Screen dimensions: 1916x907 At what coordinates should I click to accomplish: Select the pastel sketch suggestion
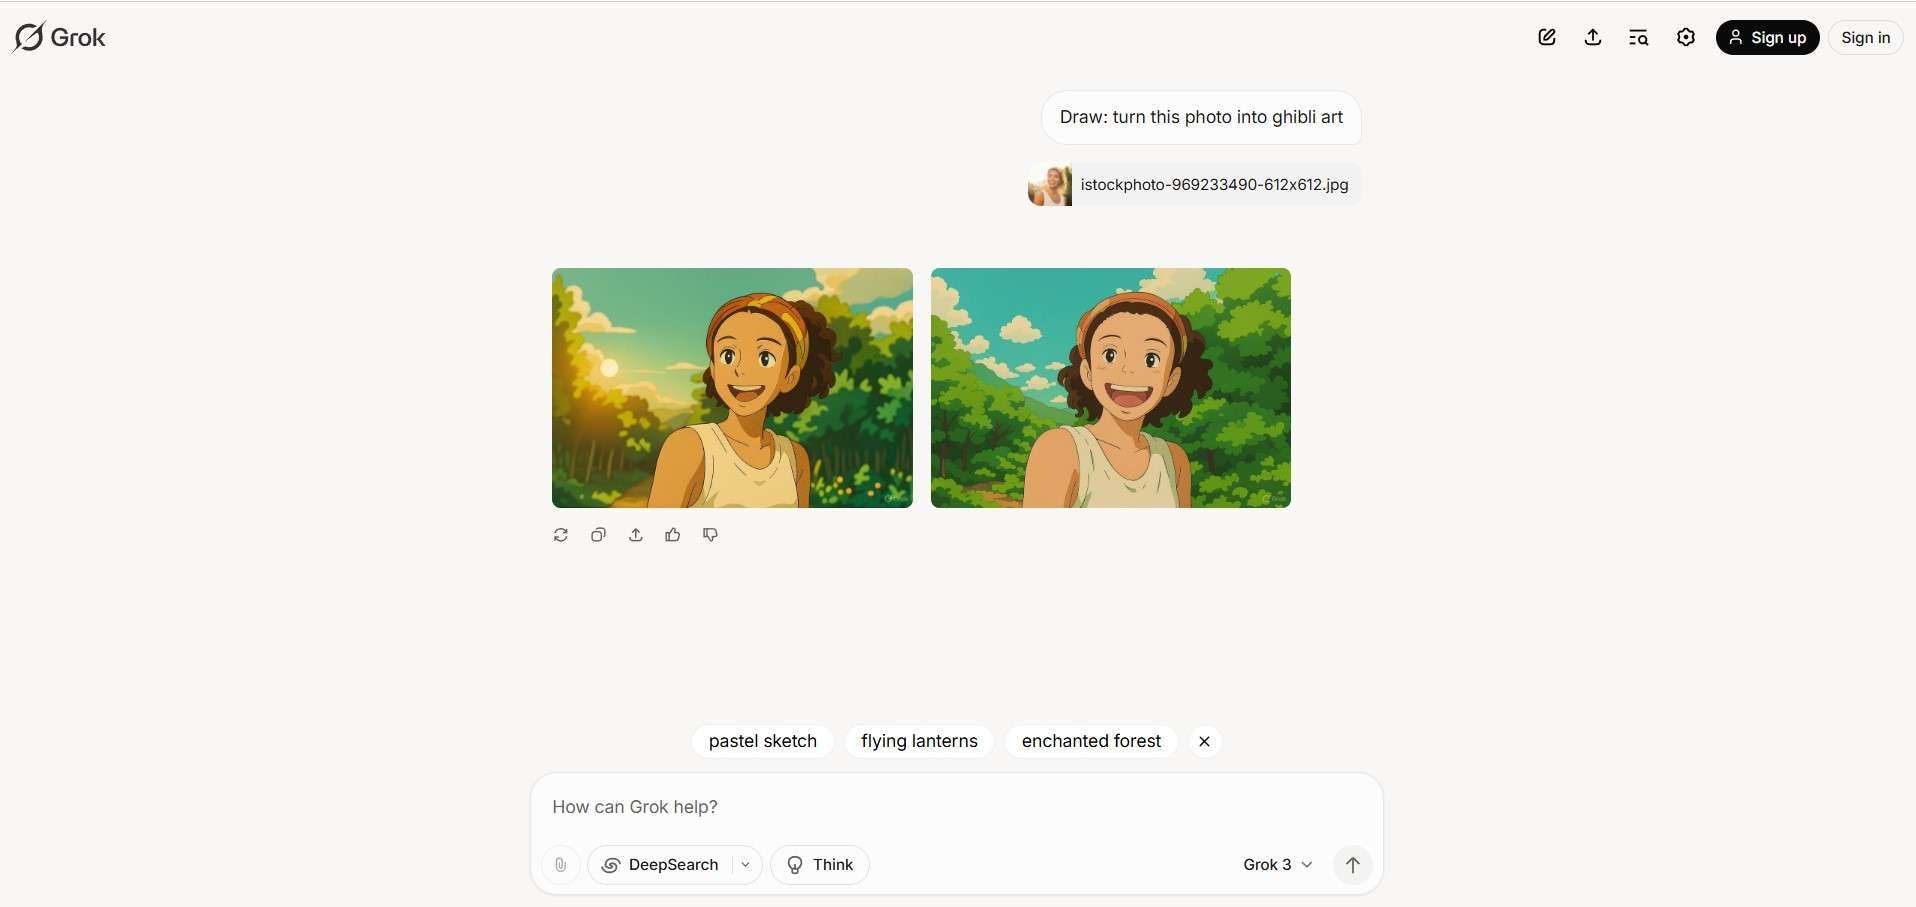[x=763, y=741]
